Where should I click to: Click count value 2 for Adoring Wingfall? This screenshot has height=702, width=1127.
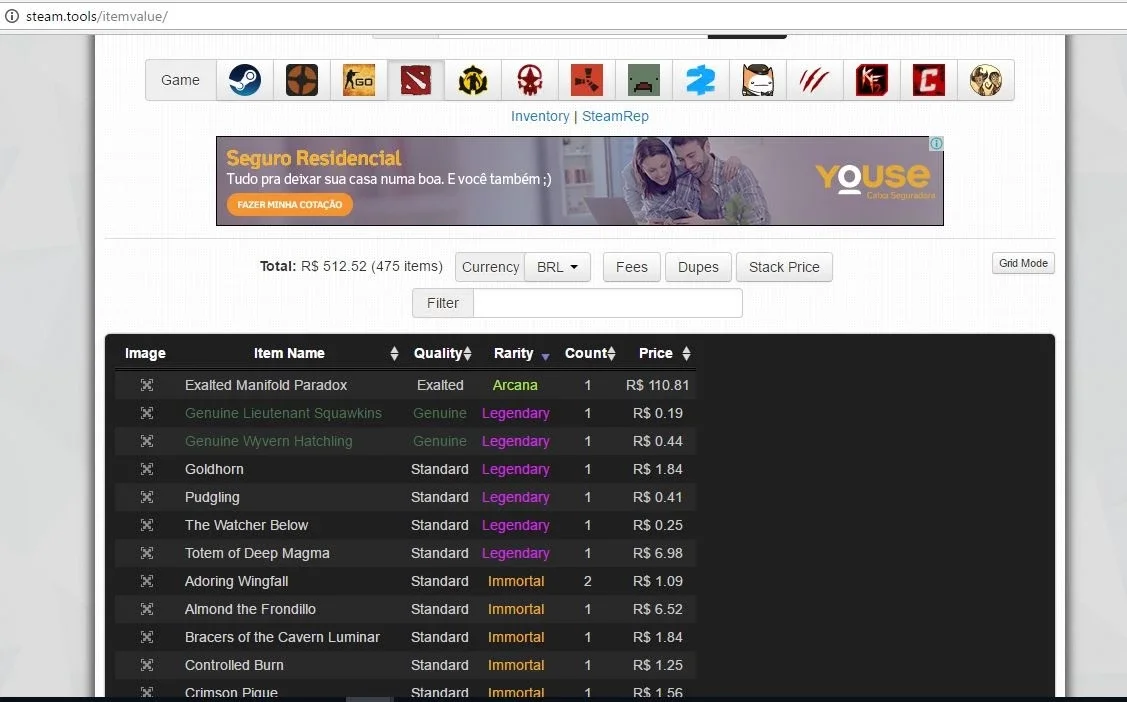click(588, 581)
